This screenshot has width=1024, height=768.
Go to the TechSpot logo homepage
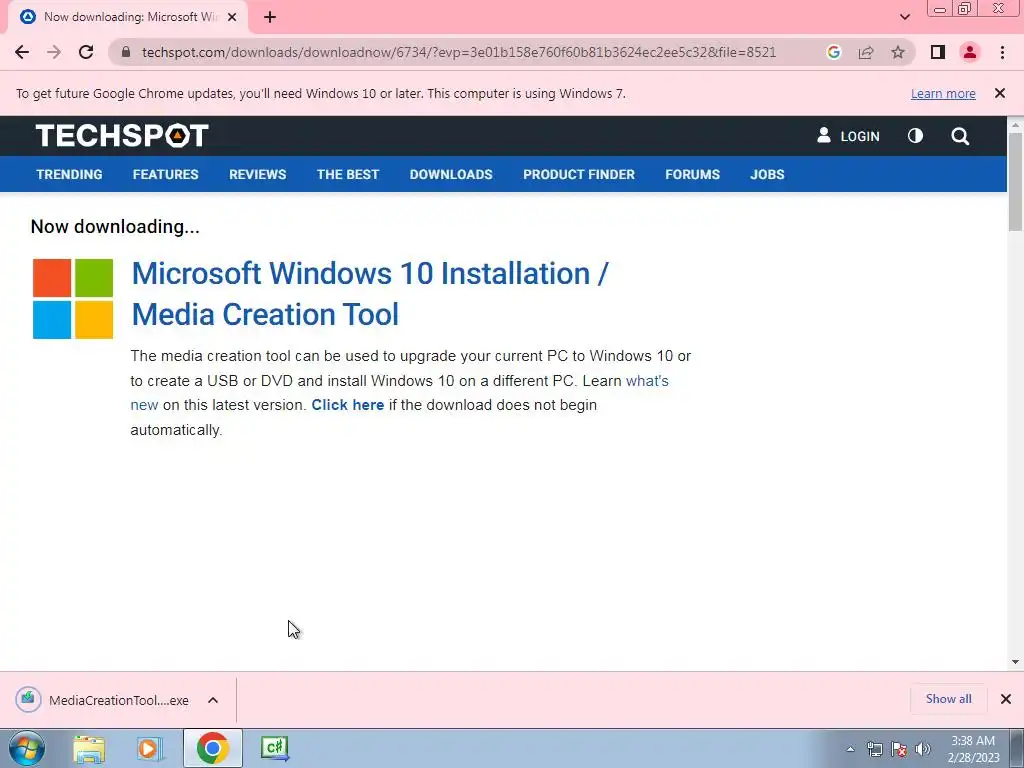click(x=122, y=136)
